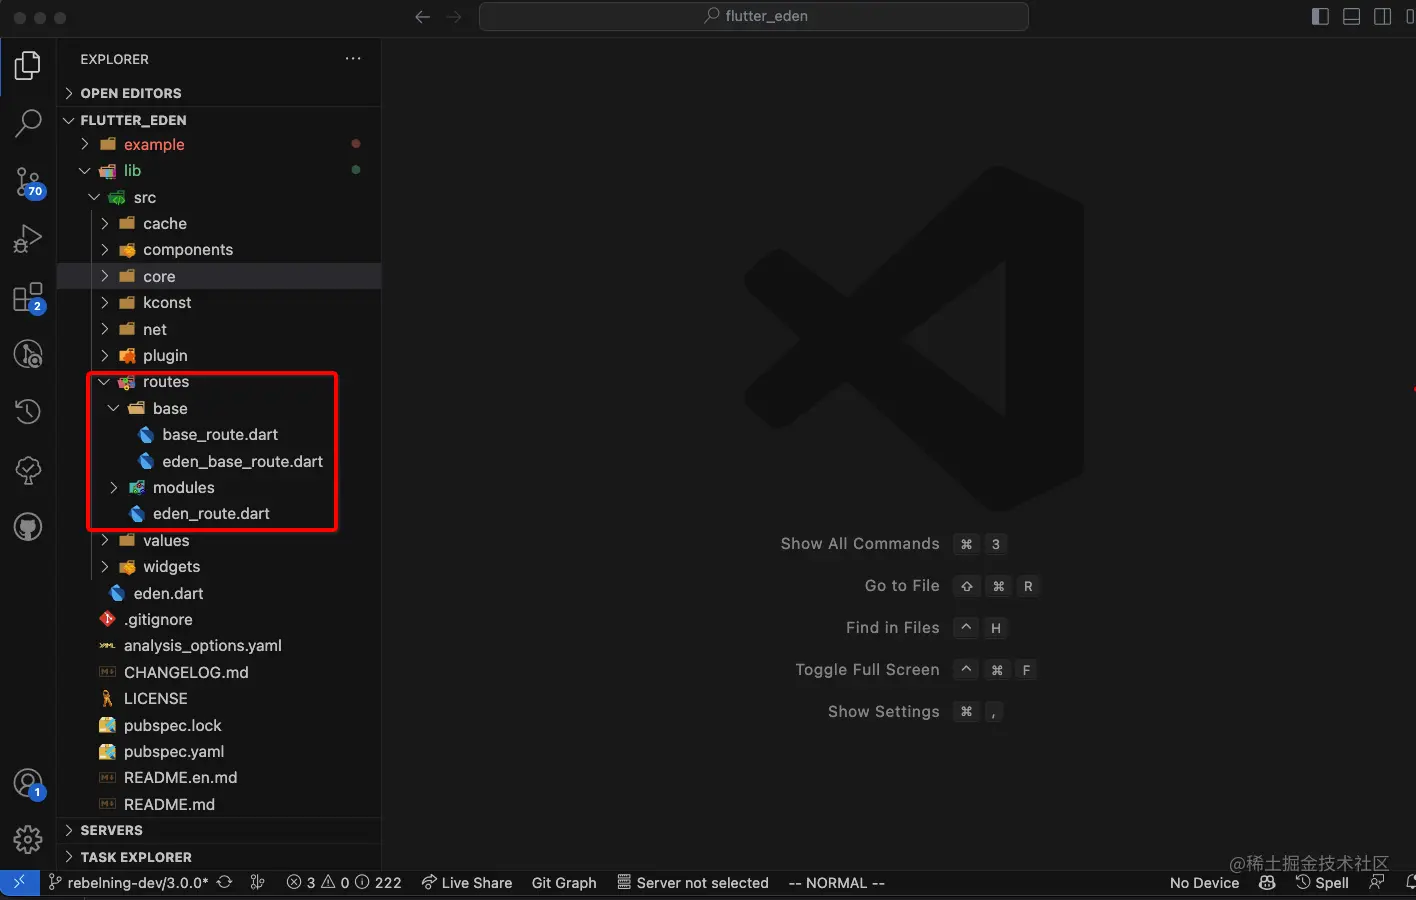Open CHANGELOG.md file
Screen dimensions: 1416x900
219,673
